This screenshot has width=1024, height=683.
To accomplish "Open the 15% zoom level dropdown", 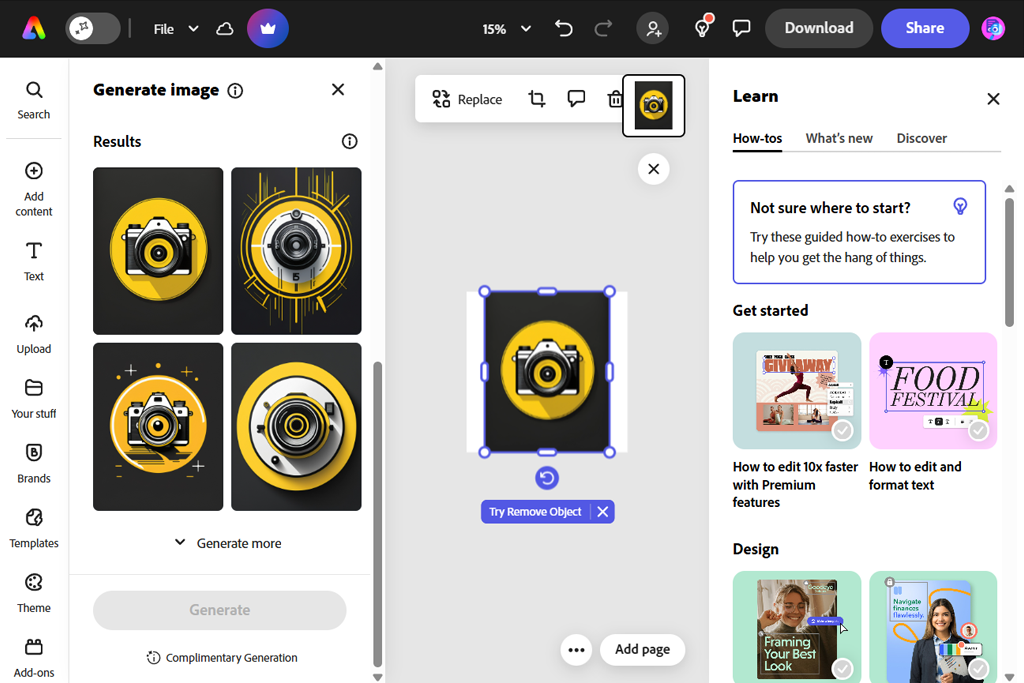I will (x=506, y=29).
